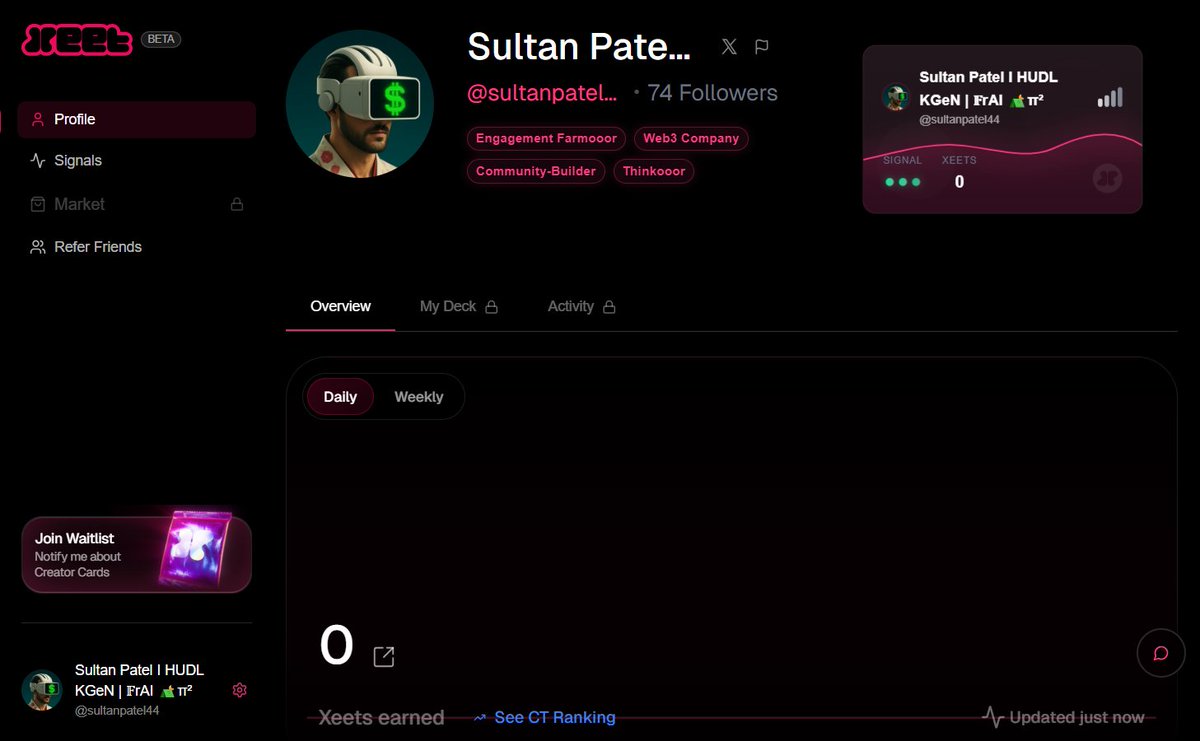Viewport: 1200px width, 741px height.
Task: Click the Xeet emblem on profile card
Action: (x=1107, y=179)
